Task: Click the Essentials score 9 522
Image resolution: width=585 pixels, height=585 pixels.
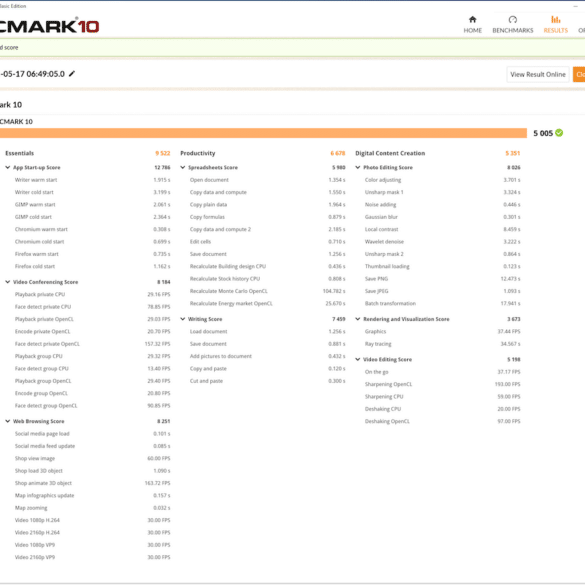Action: [x=163, y=153]
